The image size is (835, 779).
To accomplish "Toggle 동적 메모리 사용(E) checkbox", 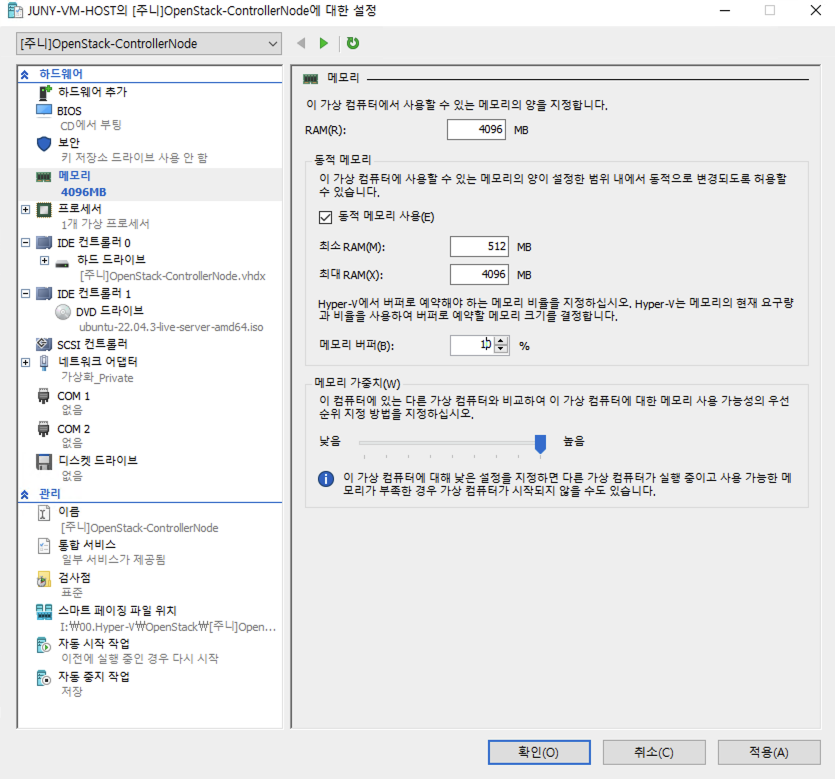I will click(x=325, y=217).
